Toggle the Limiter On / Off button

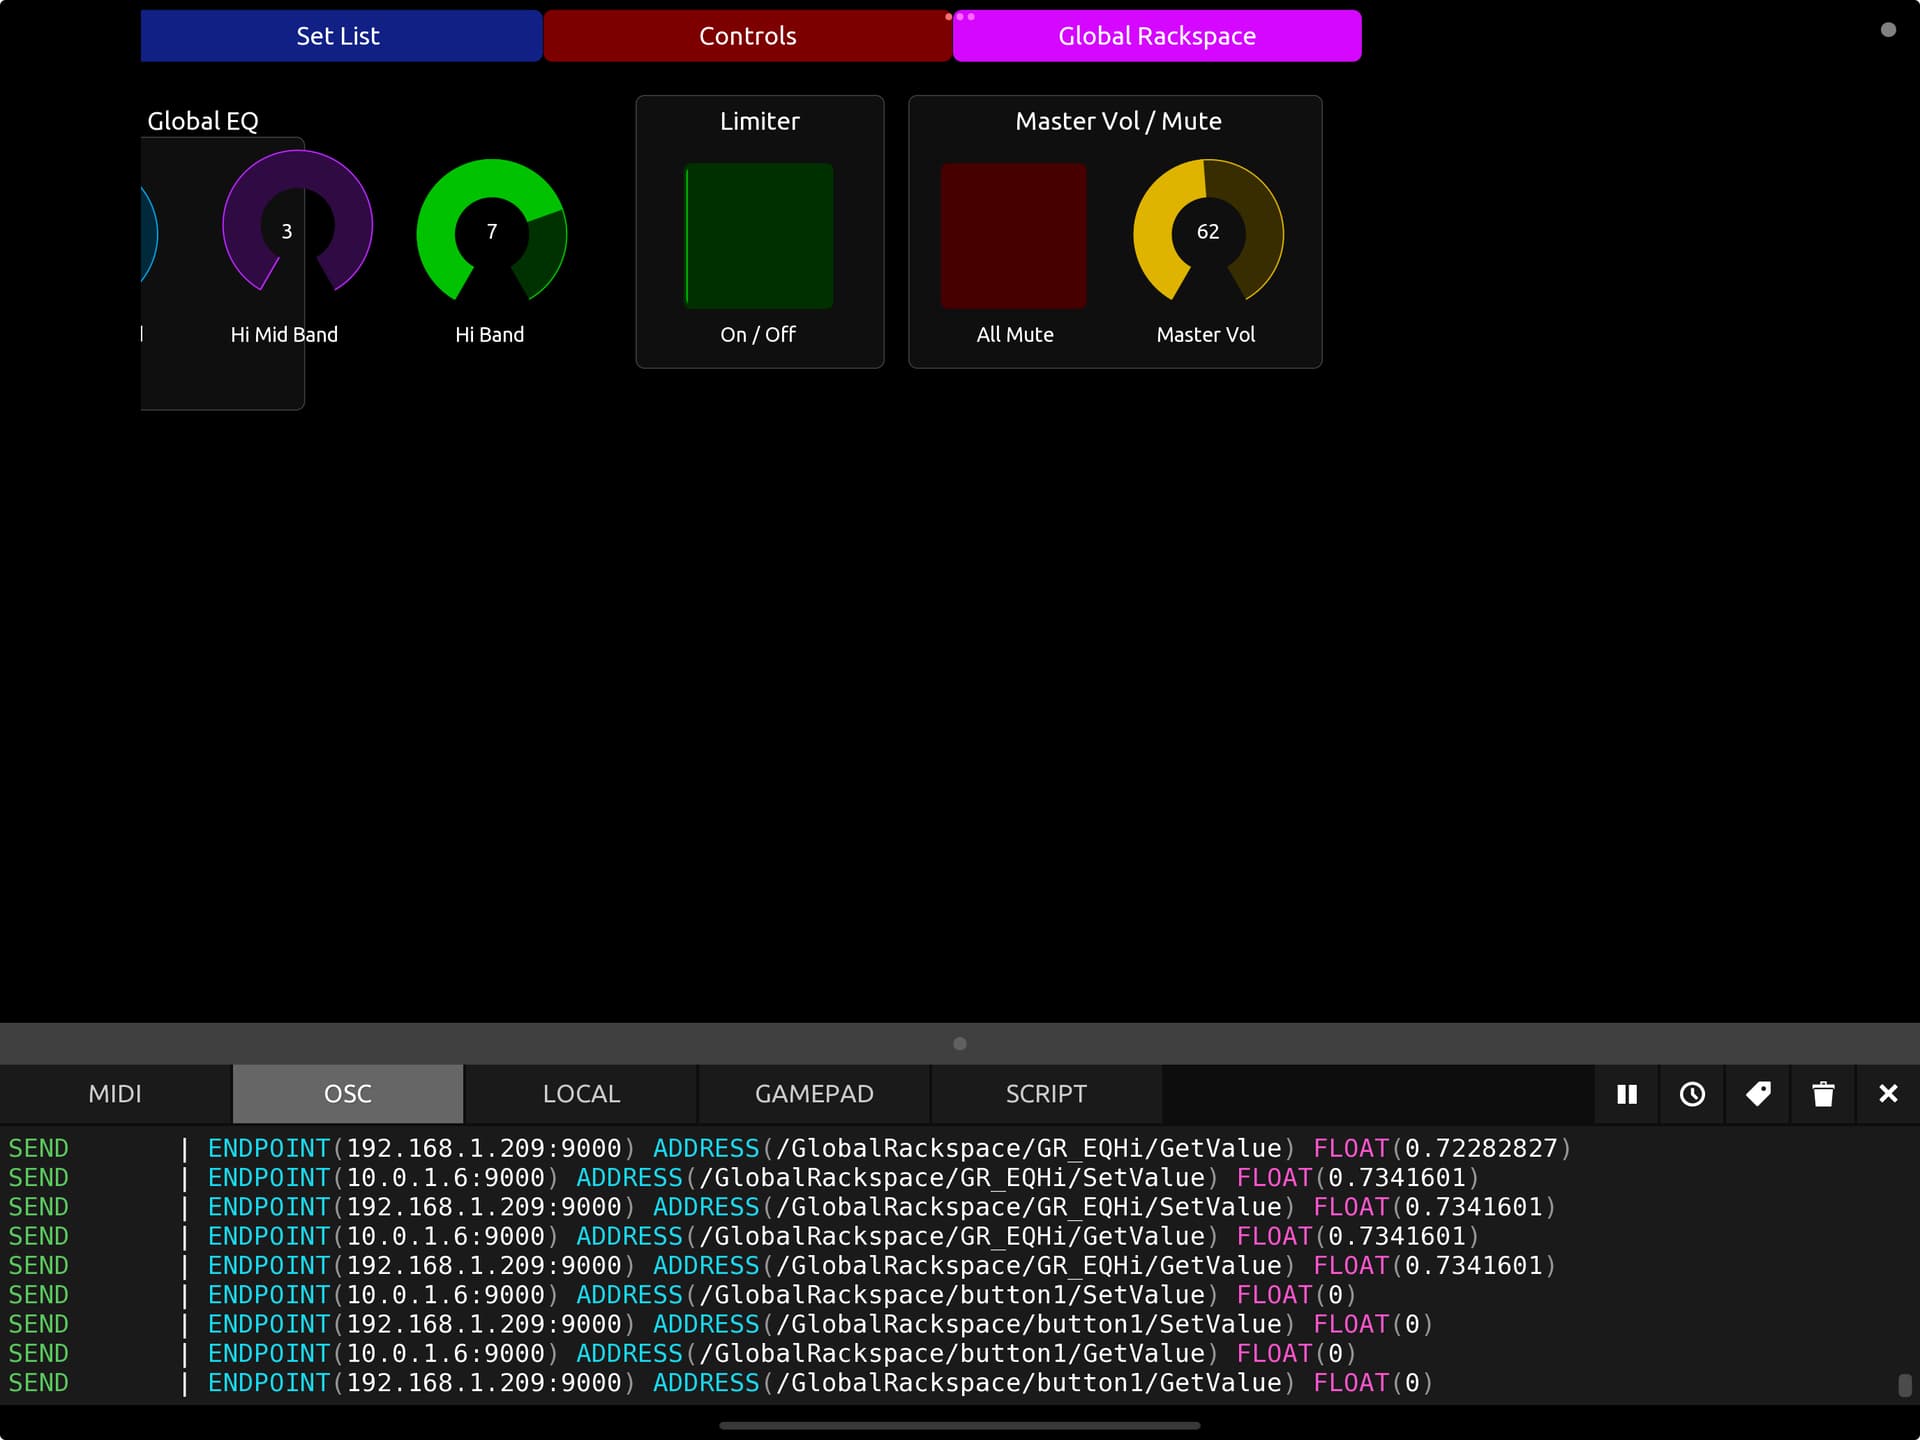click(759, 236)
